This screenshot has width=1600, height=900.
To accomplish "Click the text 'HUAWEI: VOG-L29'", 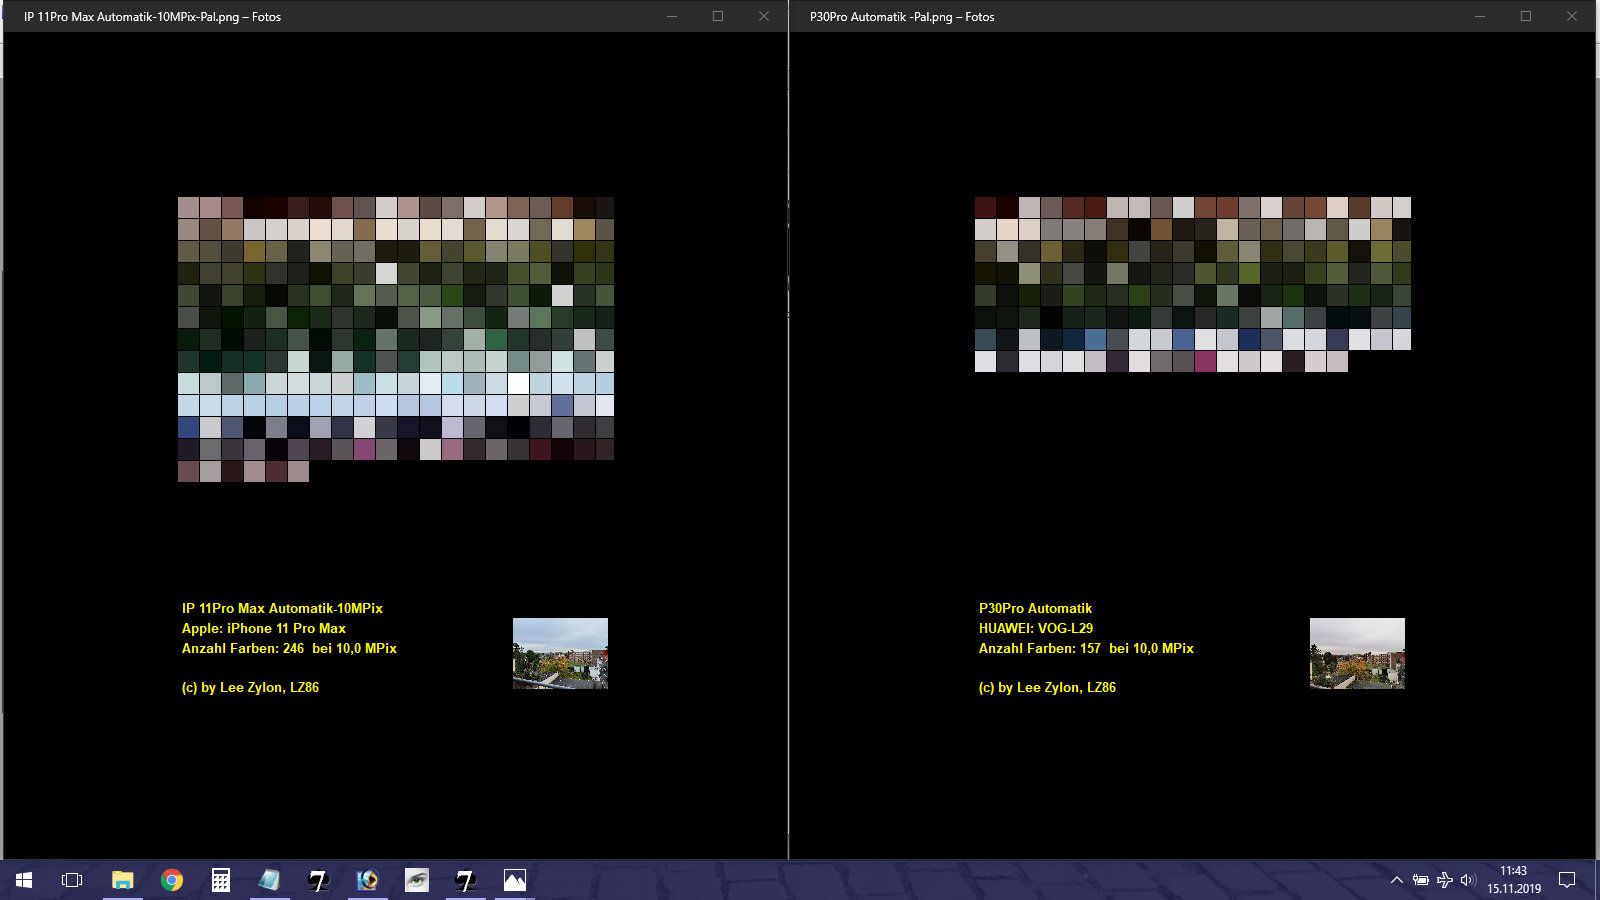I will (1036, 628).
